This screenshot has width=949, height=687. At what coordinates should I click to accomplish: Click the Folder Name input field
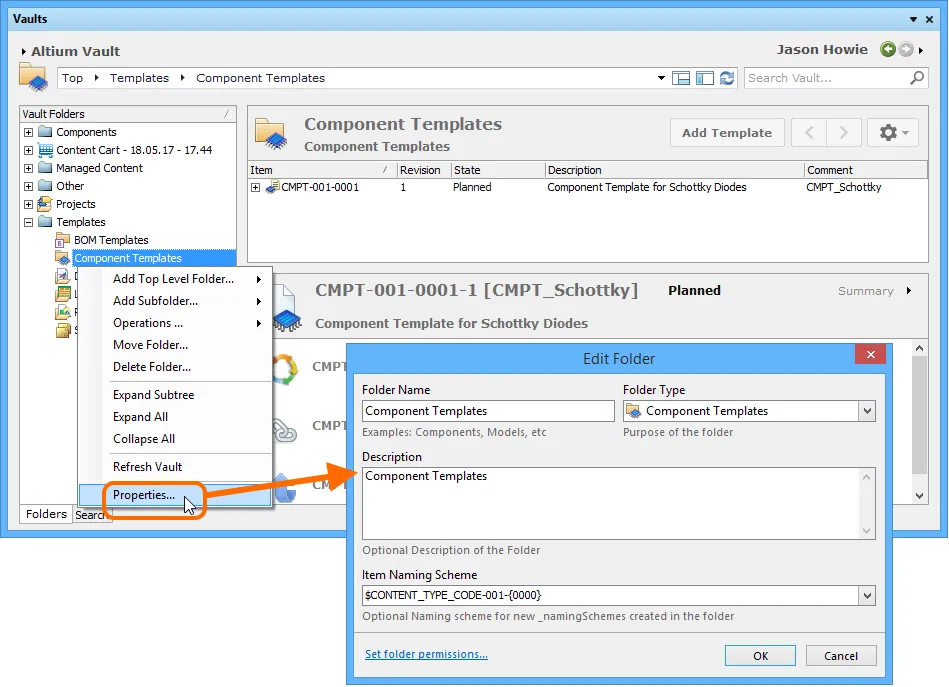pyautogui.click(x=488, y=411)
